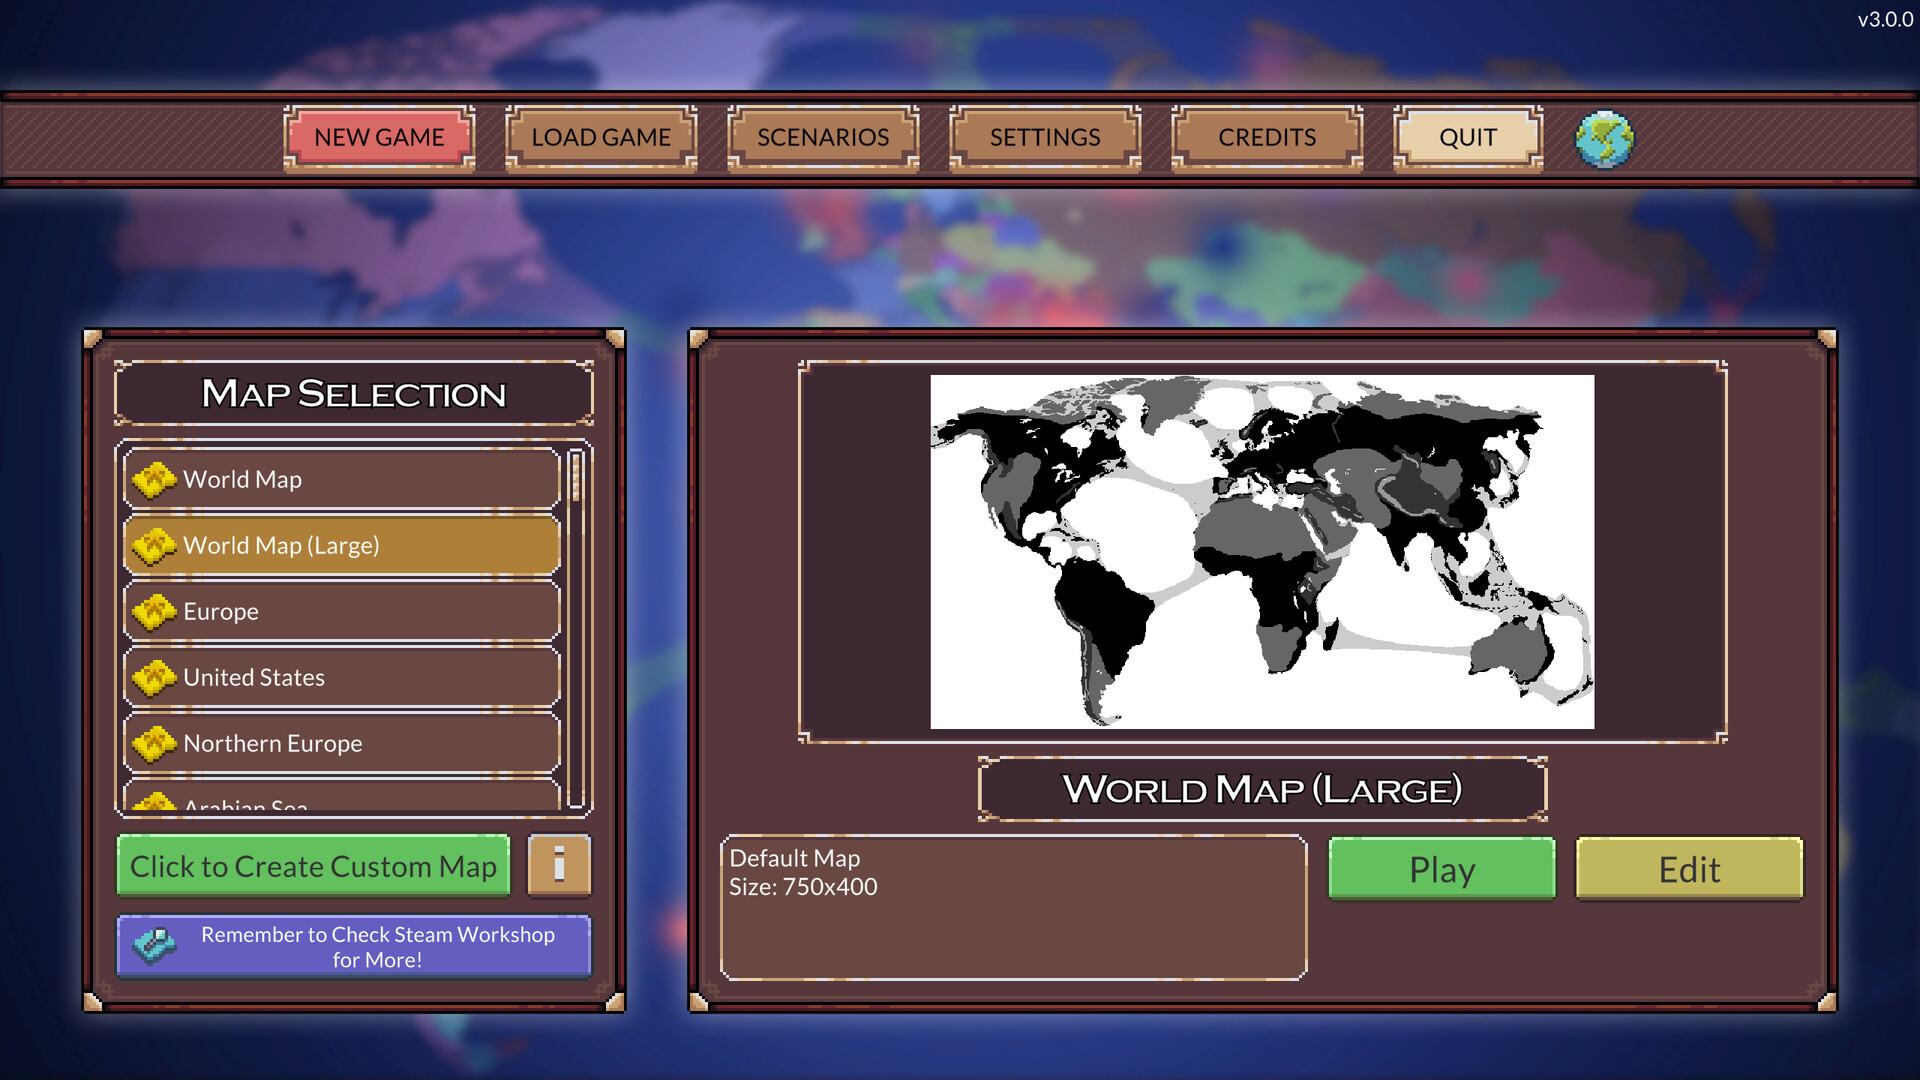Click the globe language icon
The width and height of the screenshot is (1920, 1080).
tap(1605, 139)
